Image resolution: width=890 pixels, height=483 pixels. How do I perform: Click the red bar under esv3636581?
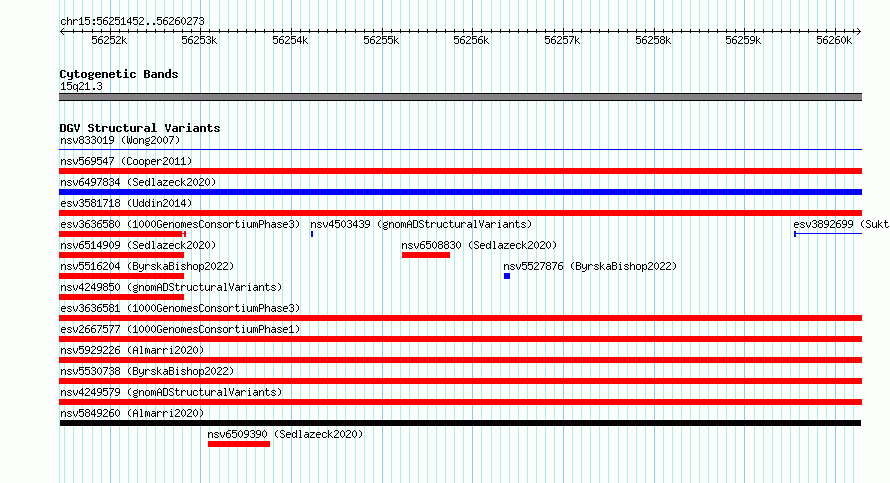(x=460, y=318)
